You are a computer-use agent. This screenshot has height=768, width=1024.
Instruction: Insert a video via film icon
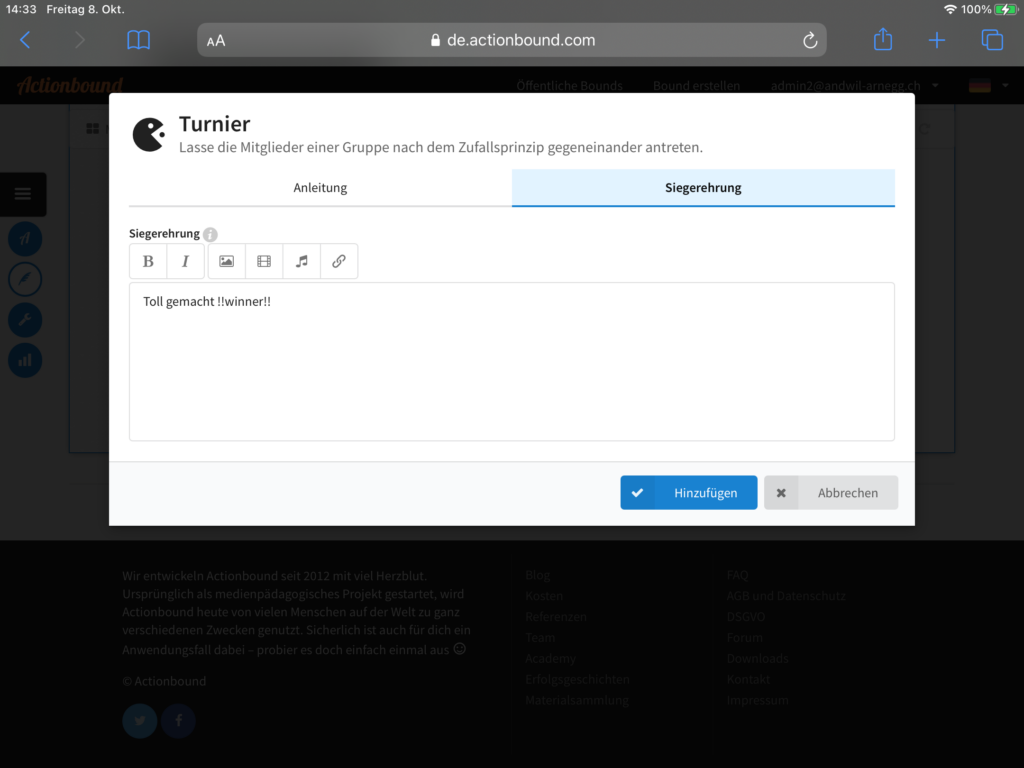click(x=264, y=261)
